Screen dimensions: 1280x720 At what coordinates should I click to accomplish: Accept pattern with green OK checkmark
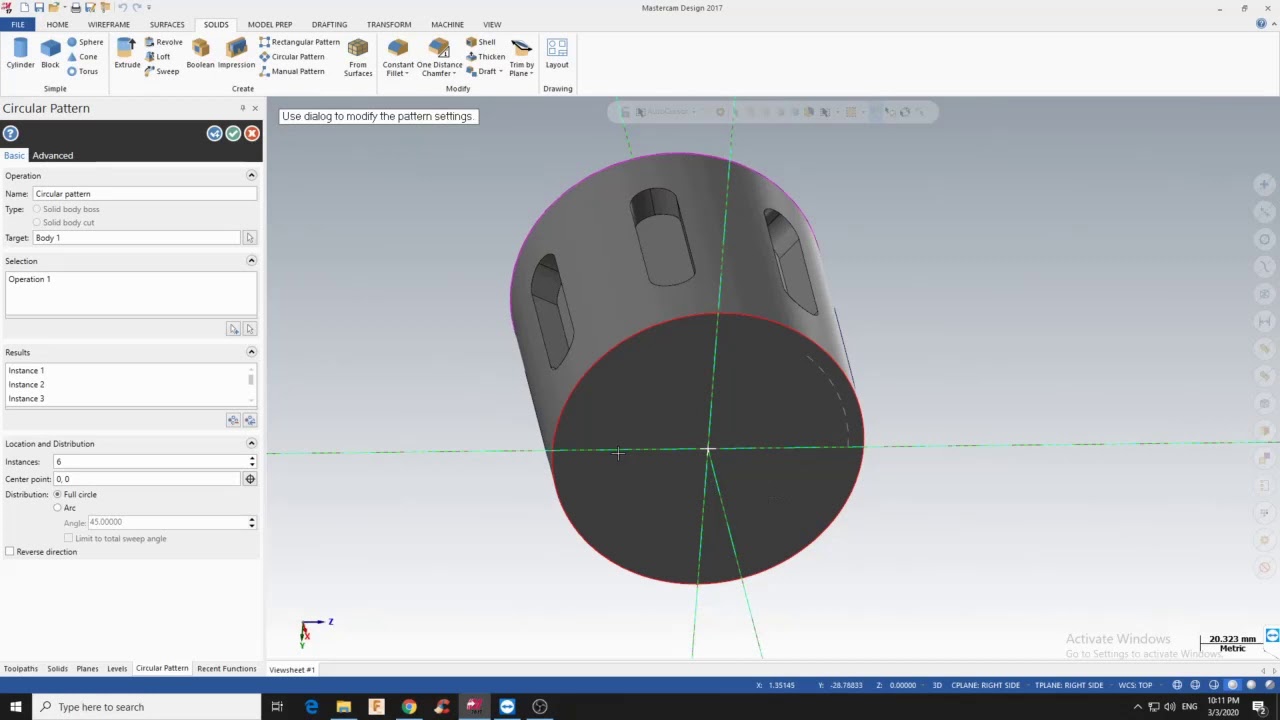pyautogui.click(x=233, y=133)
